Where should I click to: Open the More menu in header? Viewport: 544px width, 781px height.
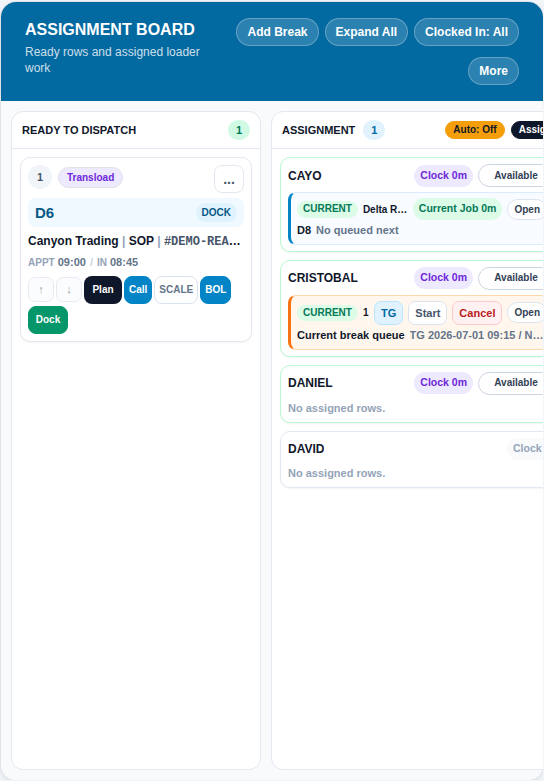[493, 71]
